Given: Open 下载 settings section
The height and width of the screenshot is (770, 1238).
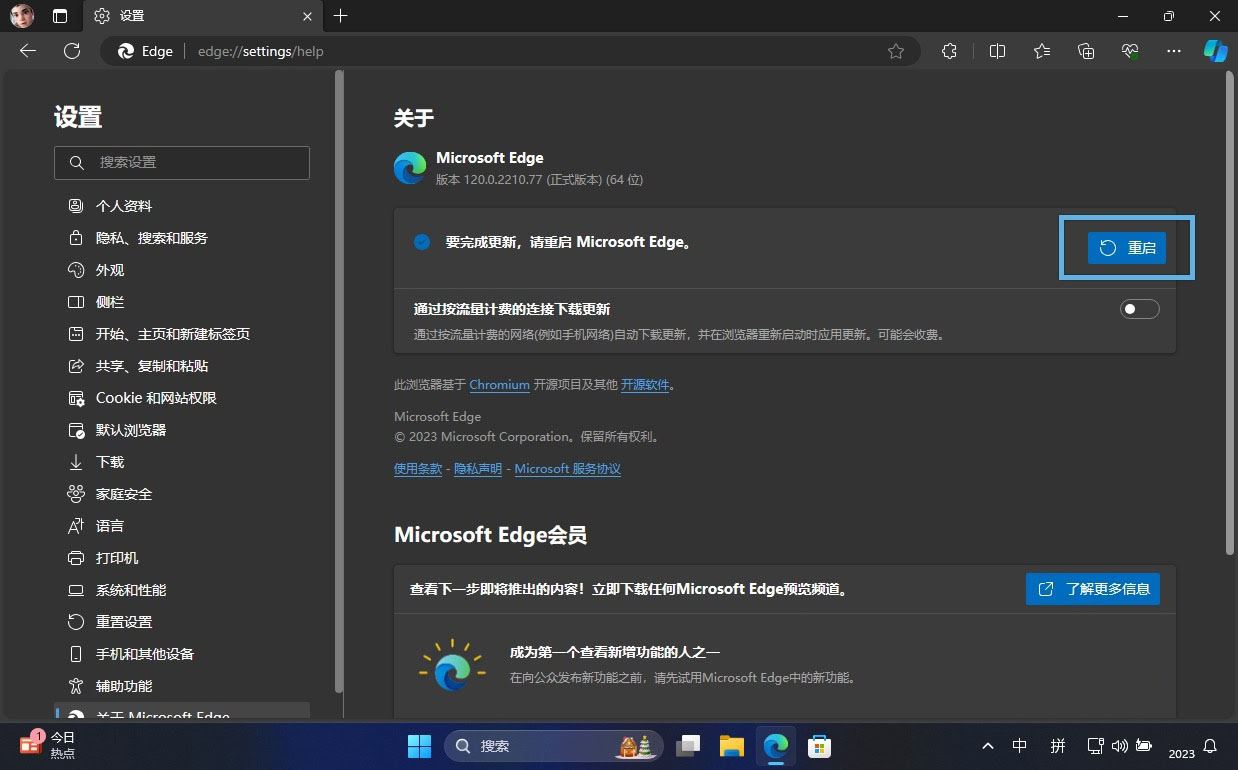Looking at the screenshot, I should [x=182, y=462].
